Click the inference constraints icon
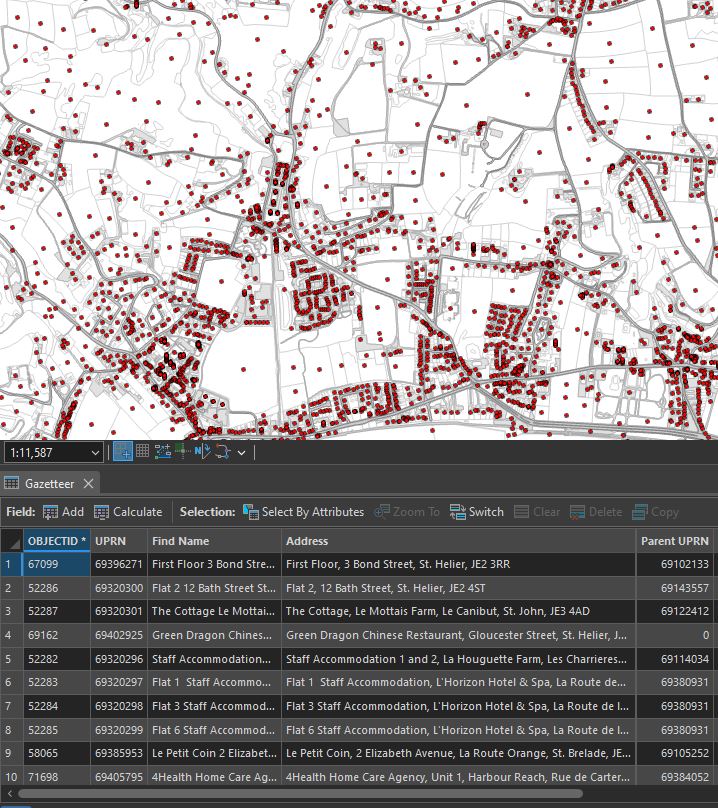Viewport: 718px width, 808px height. (182, 452)
